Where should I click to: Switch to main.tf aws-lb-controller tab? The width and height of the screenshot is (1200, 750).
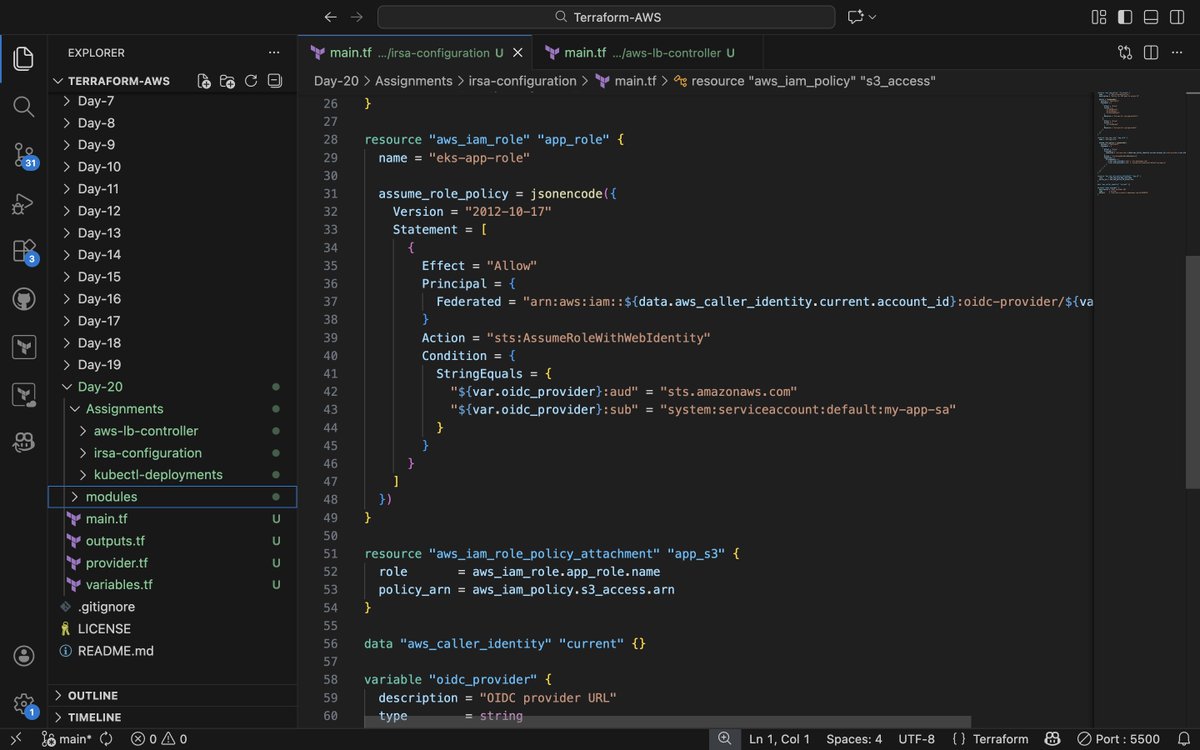tap(648, 53)
